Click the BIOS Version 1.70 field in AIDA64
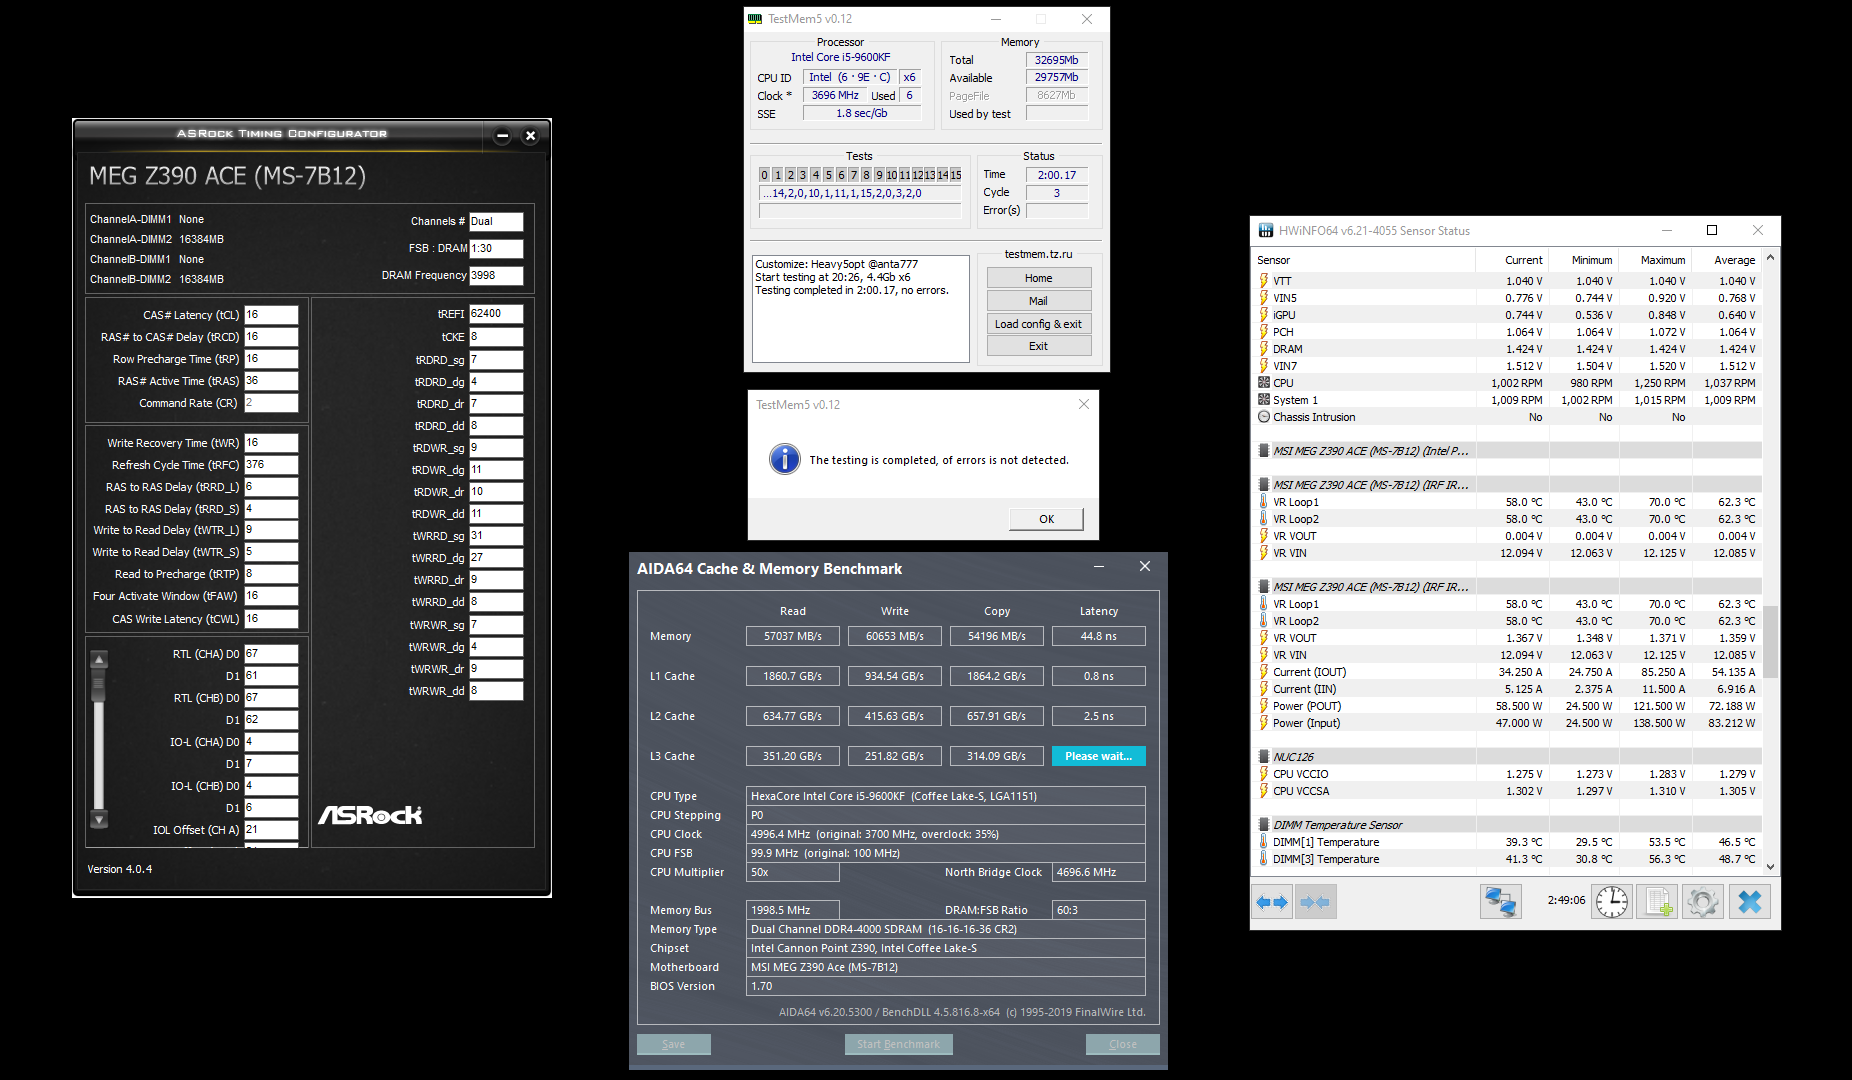 (x=946, y=986)
